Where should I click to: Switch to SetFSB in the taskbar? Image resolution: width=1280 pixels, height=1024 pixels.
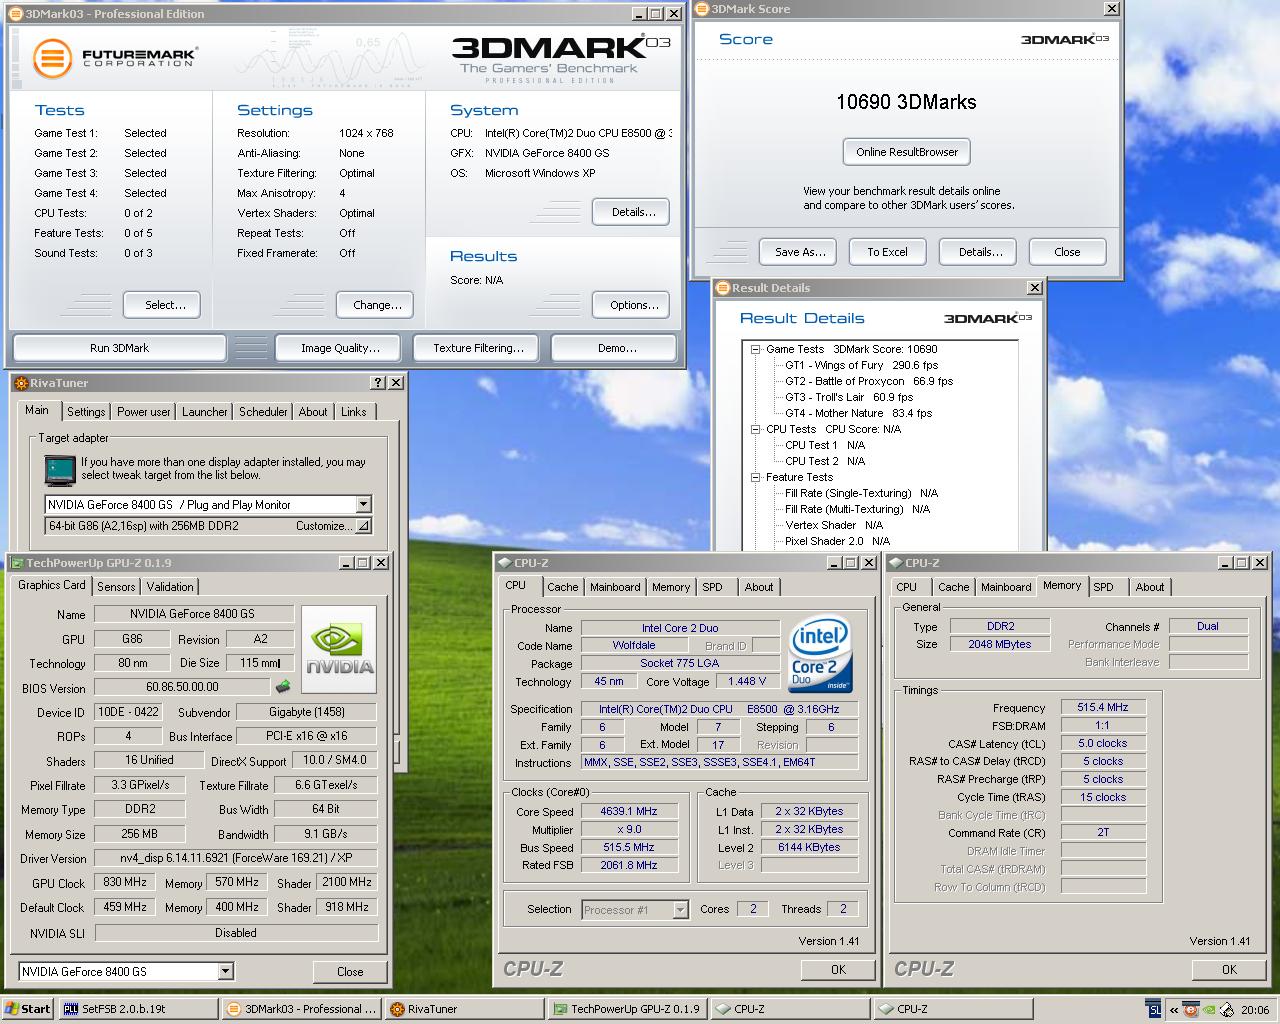(138, 1009)
